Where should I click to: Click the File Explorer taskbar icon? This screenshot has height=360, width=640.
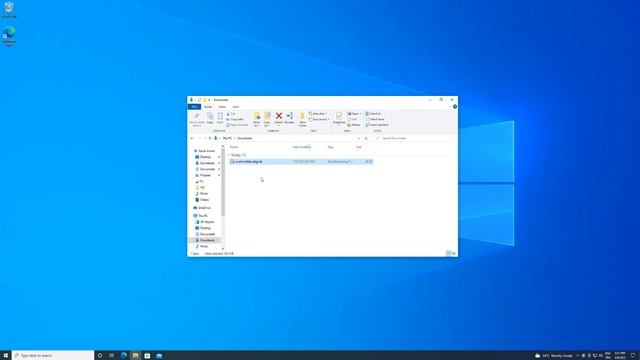click(x=135, y=356)
